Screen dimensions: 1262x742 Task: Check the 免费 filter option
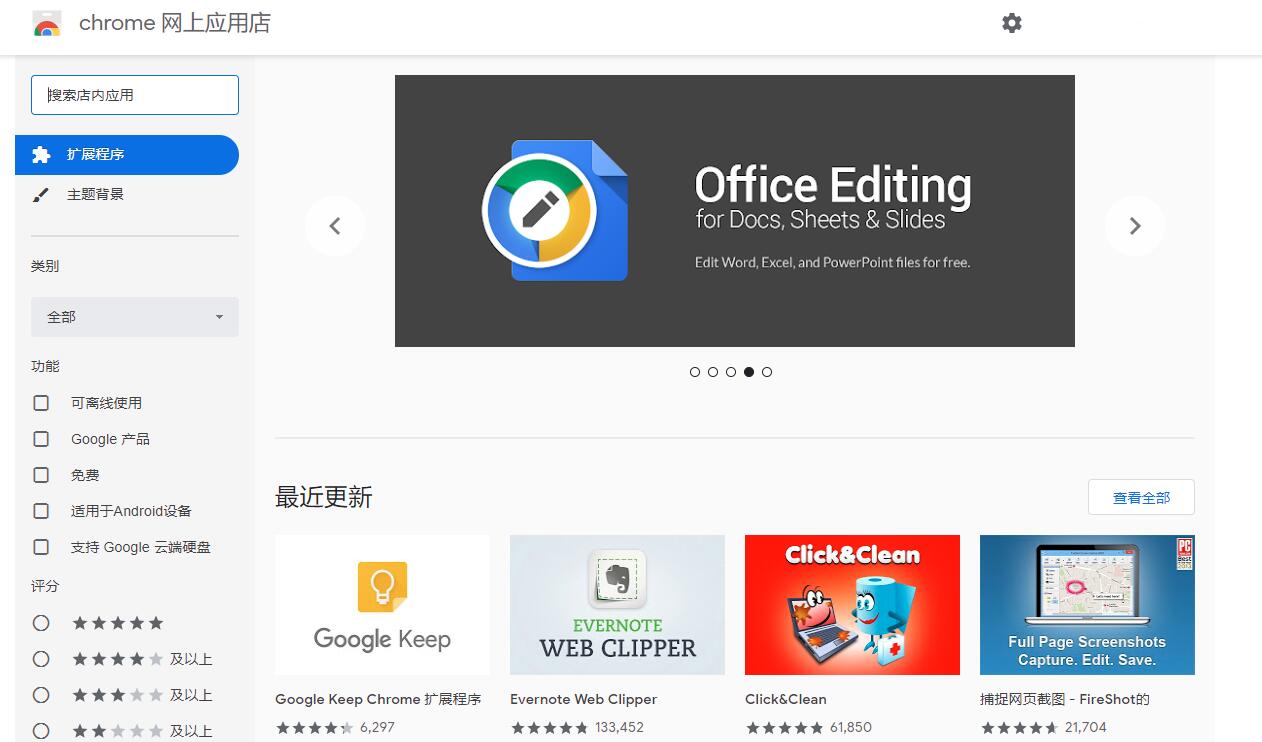click(41, 475)
